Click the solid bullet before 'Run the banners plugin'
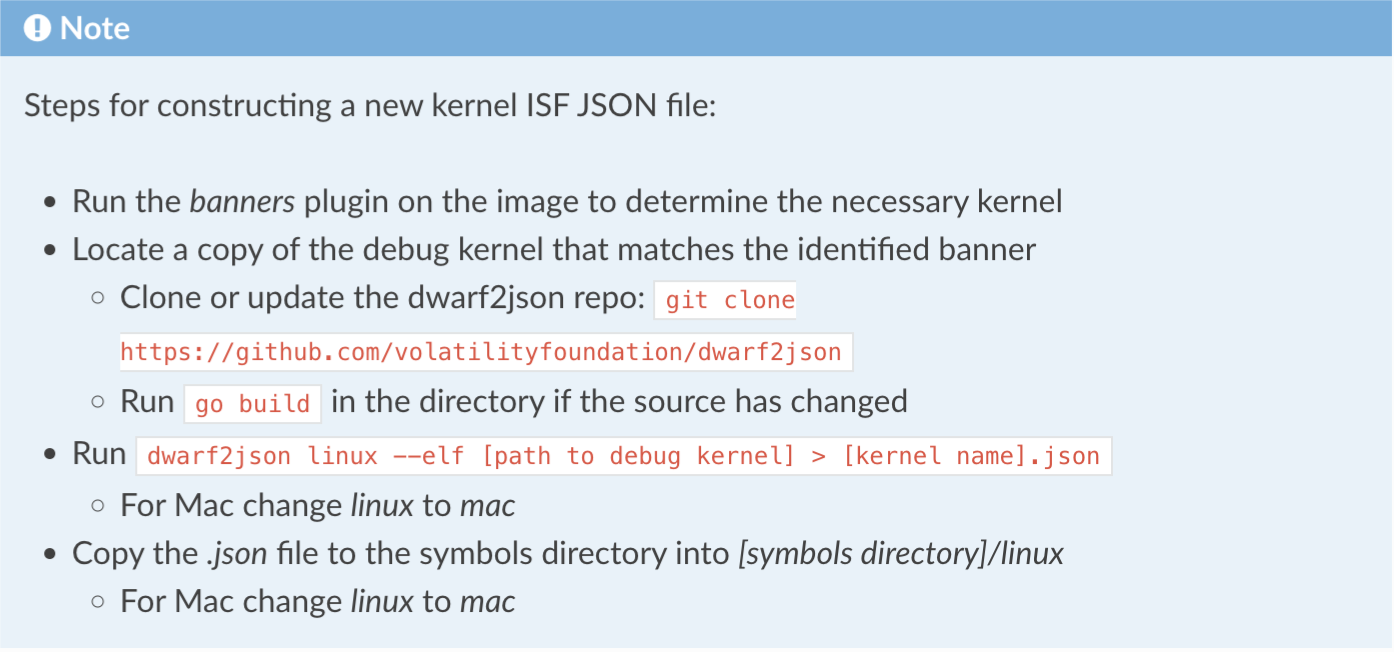 (50, 203)
